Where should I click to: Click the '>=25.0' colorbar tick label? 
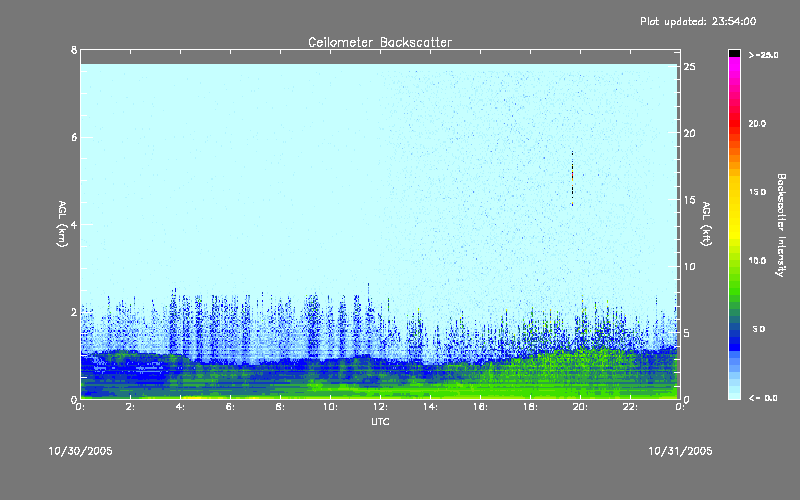coord(763,55)
